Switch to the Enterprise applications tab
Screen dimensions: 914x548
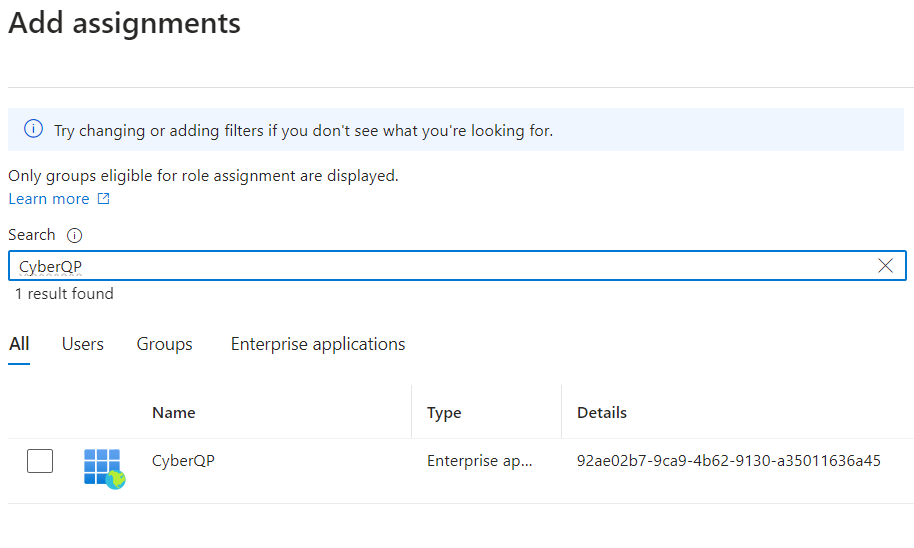click(318, 344)
